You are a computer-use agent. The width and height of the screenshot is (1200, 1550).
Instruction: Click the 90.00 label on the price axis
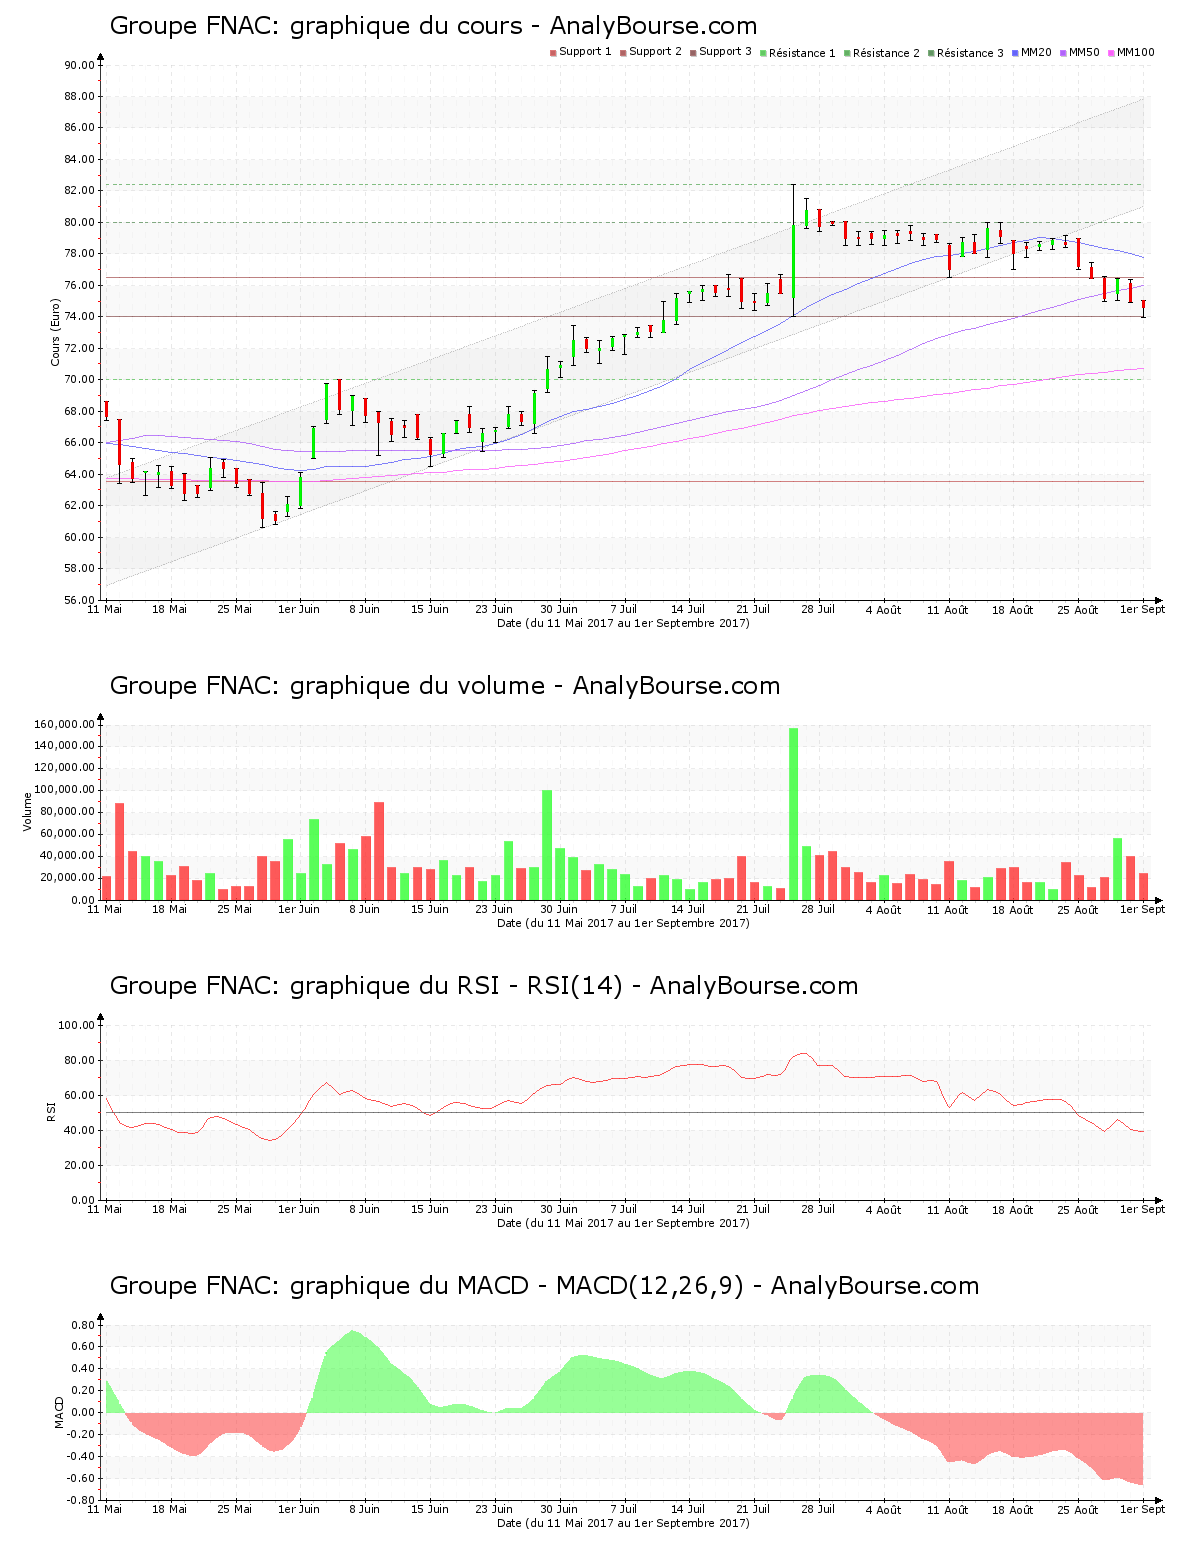tap(79, 65)
